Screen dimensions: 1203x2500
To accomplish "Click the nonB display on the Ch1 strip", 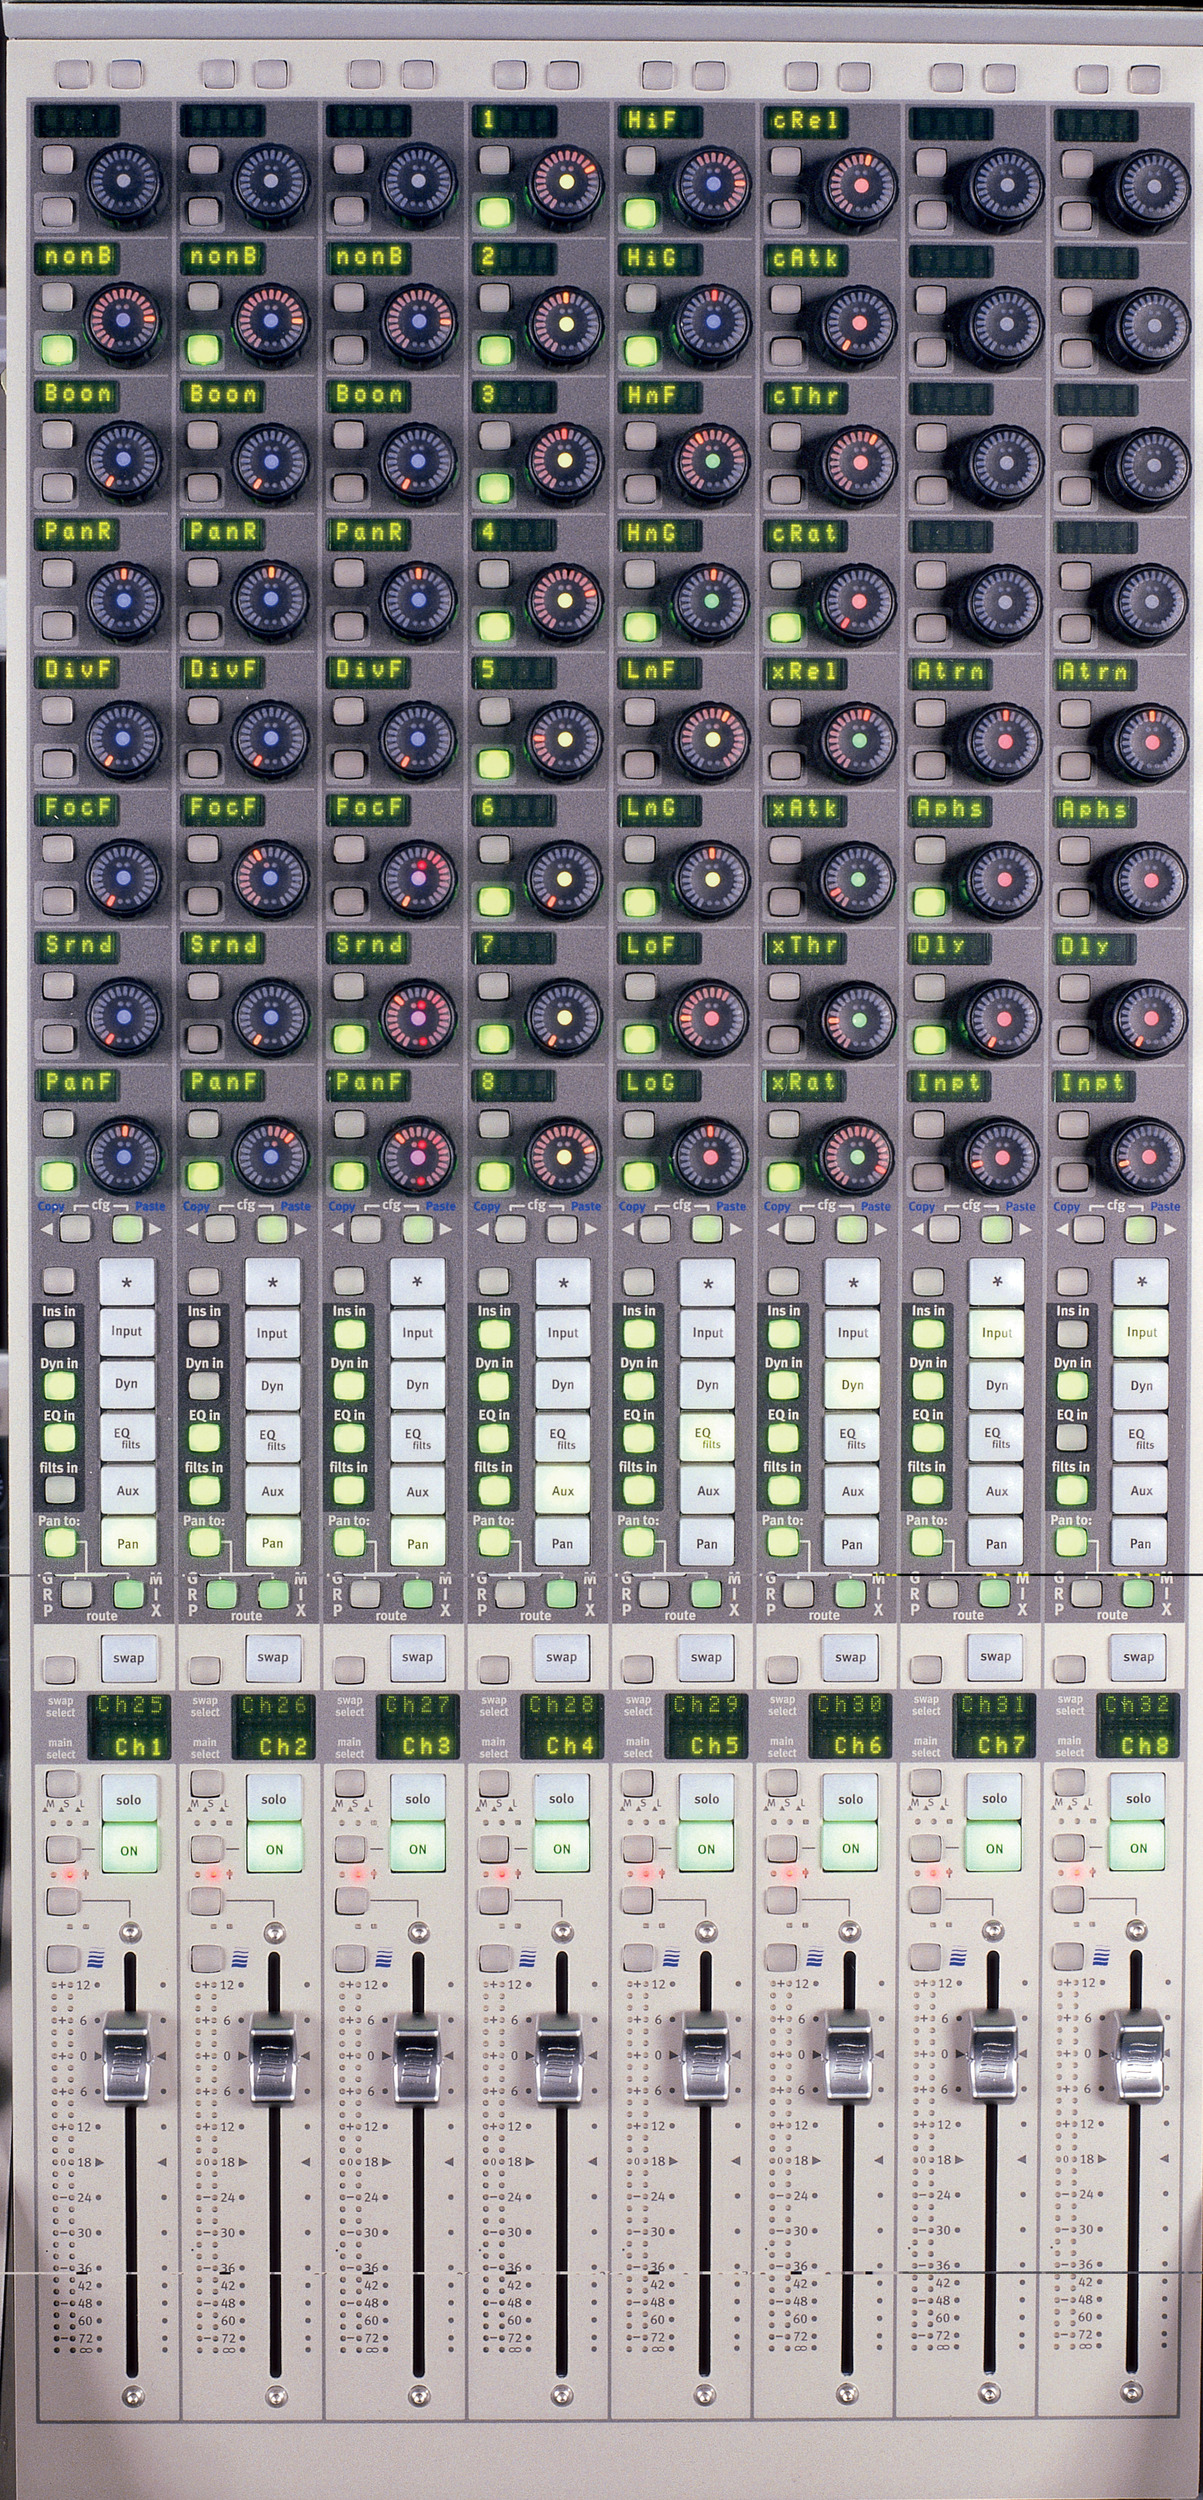I will point(77,258).
